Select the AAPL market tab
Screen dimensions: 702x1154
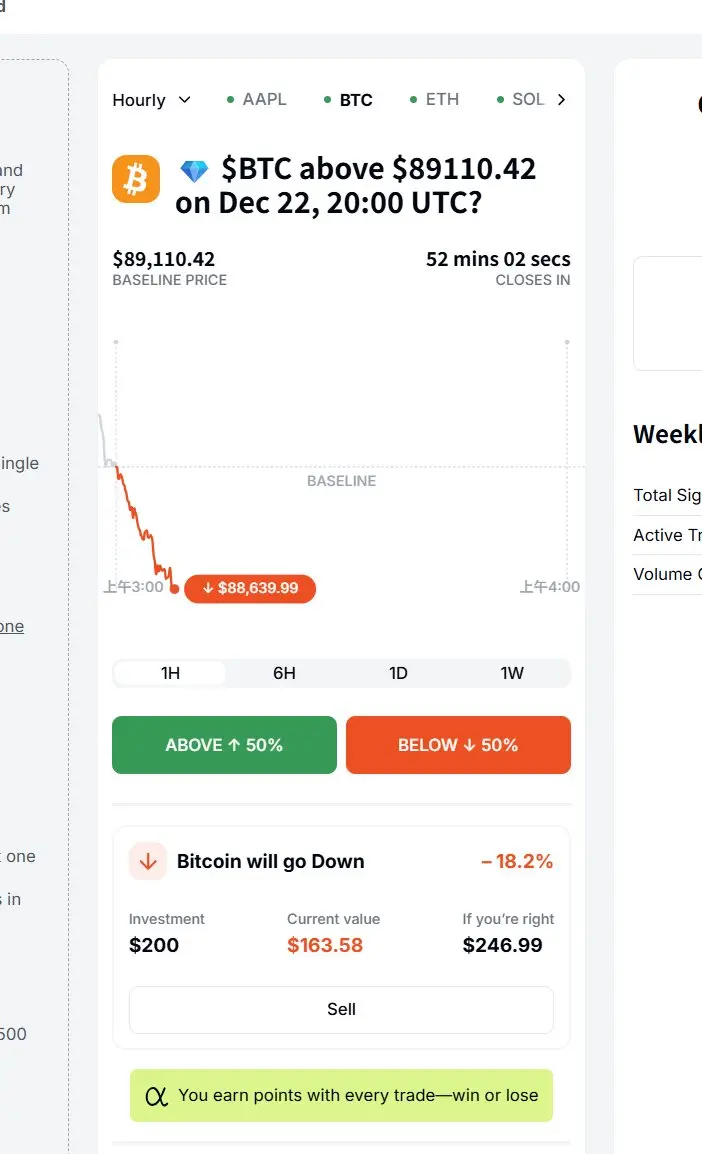click(258, 99)
